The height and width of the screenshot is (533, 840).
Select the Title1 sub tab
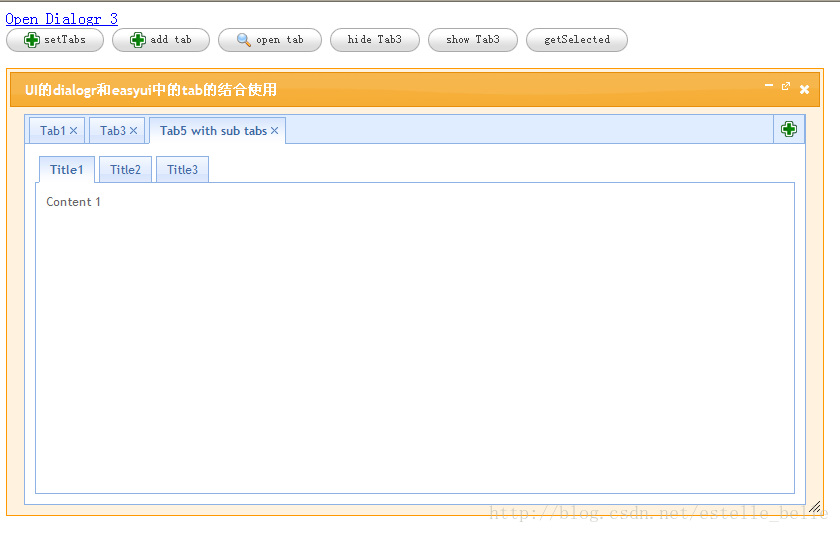pyautogui.click(x=67, y=170)
